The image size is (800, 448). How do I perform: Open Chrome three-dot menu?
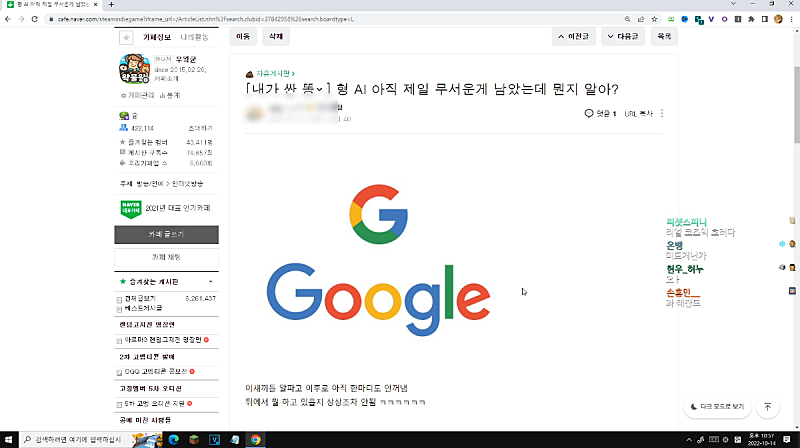[x=791, y=19]
